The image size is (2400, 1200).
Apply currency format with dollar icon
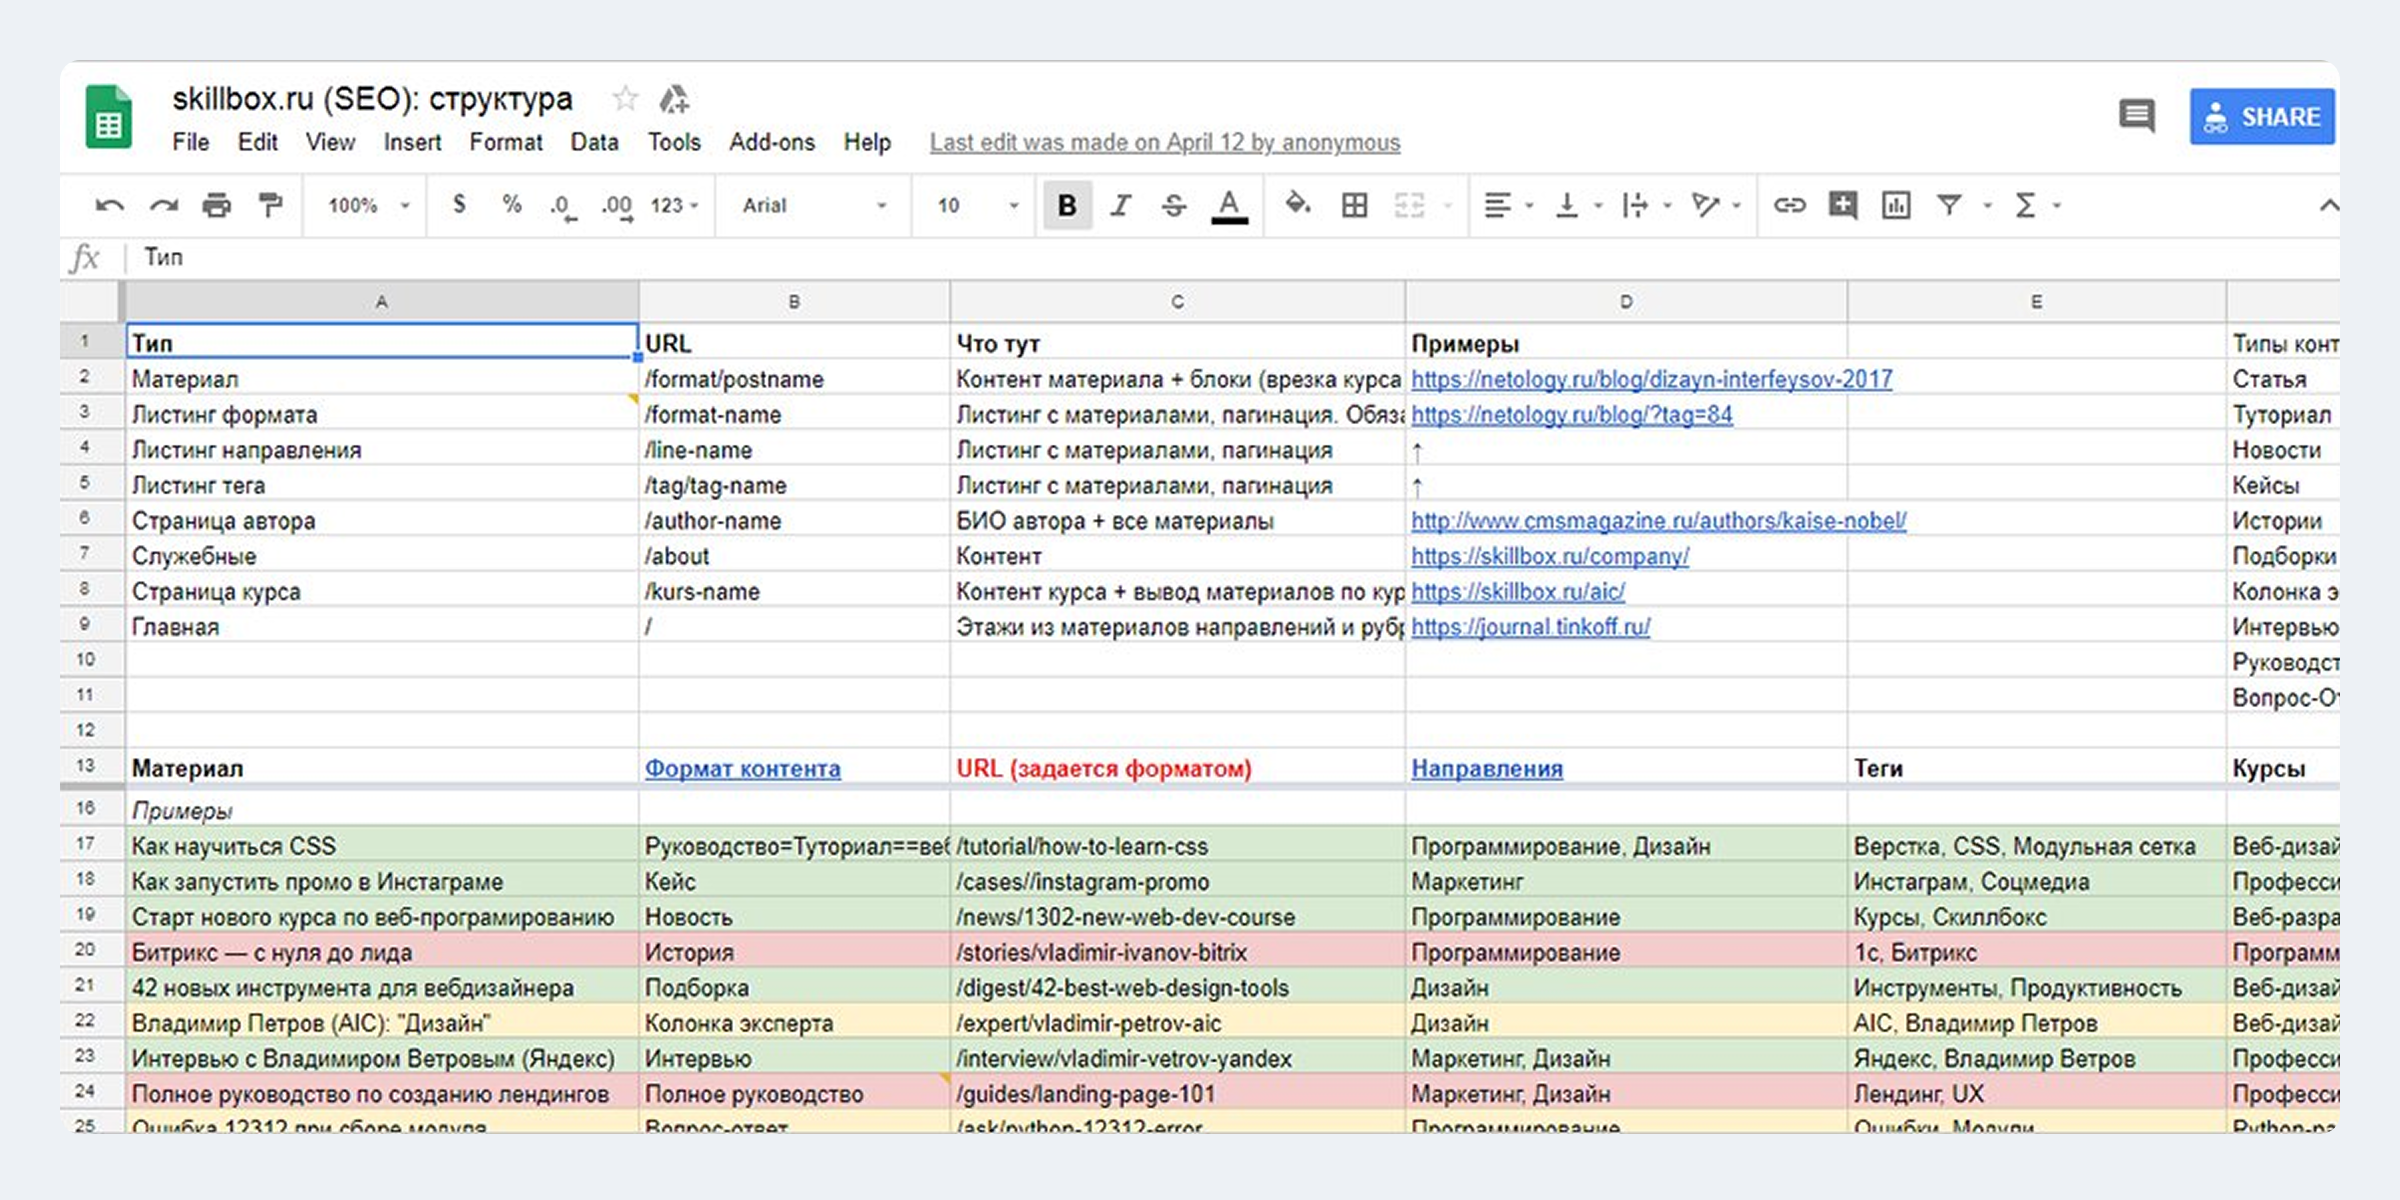pyautogui.click(x=459, y=204)
